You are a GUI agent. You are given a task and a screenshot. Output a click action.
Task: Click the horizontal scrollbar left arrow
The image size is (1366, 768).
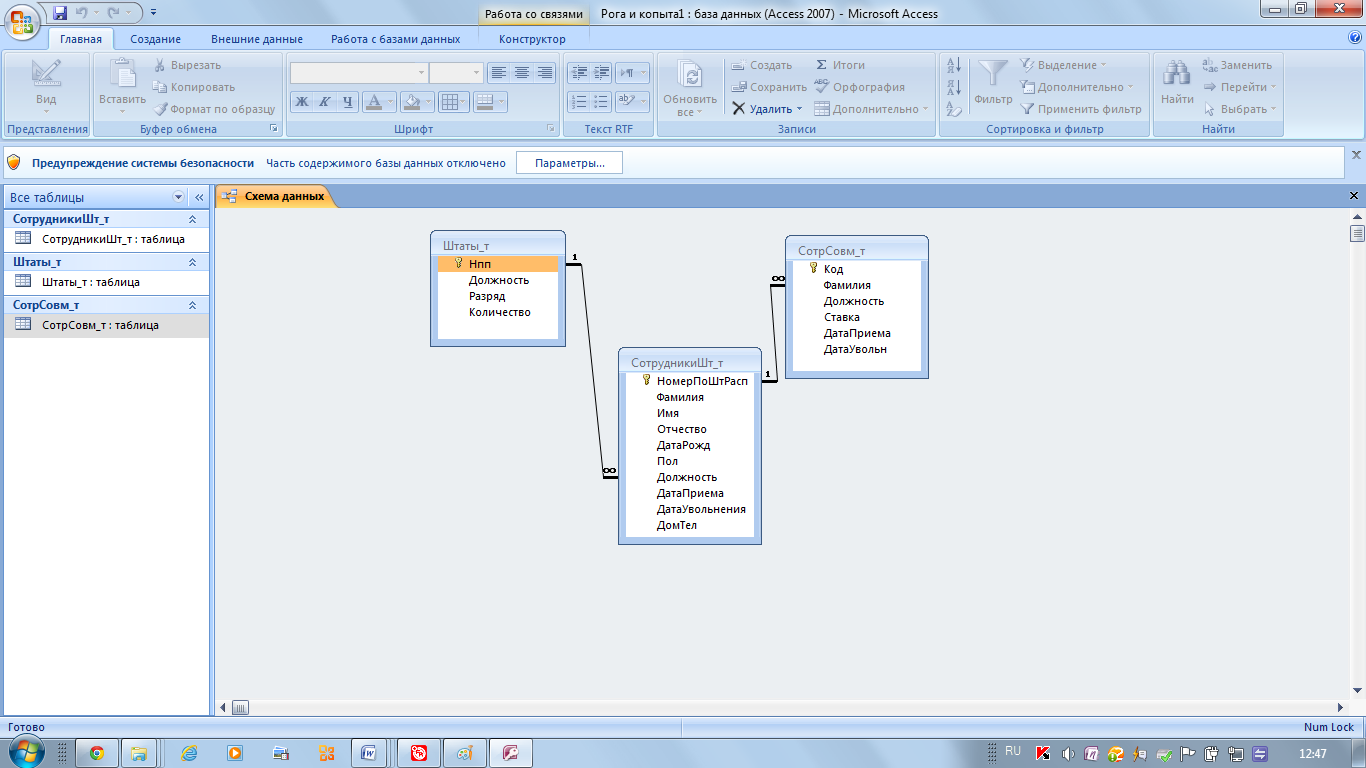(224, 708)
